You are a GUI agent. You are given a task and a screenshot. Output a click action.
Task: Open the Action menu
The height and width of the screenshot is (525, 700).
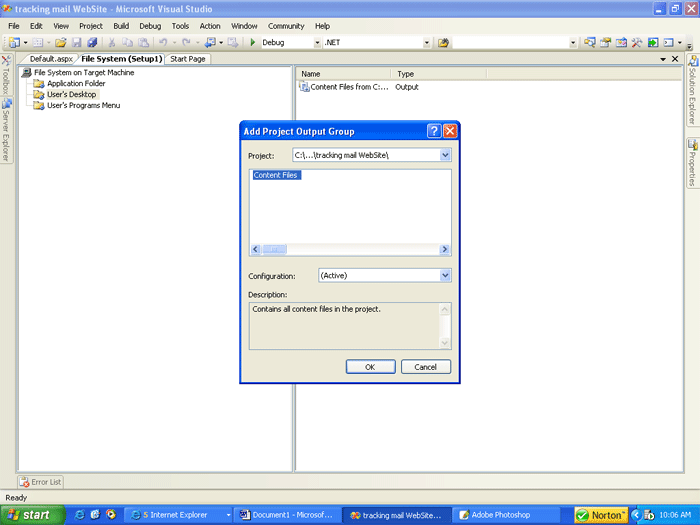click(x=210, y=26)
